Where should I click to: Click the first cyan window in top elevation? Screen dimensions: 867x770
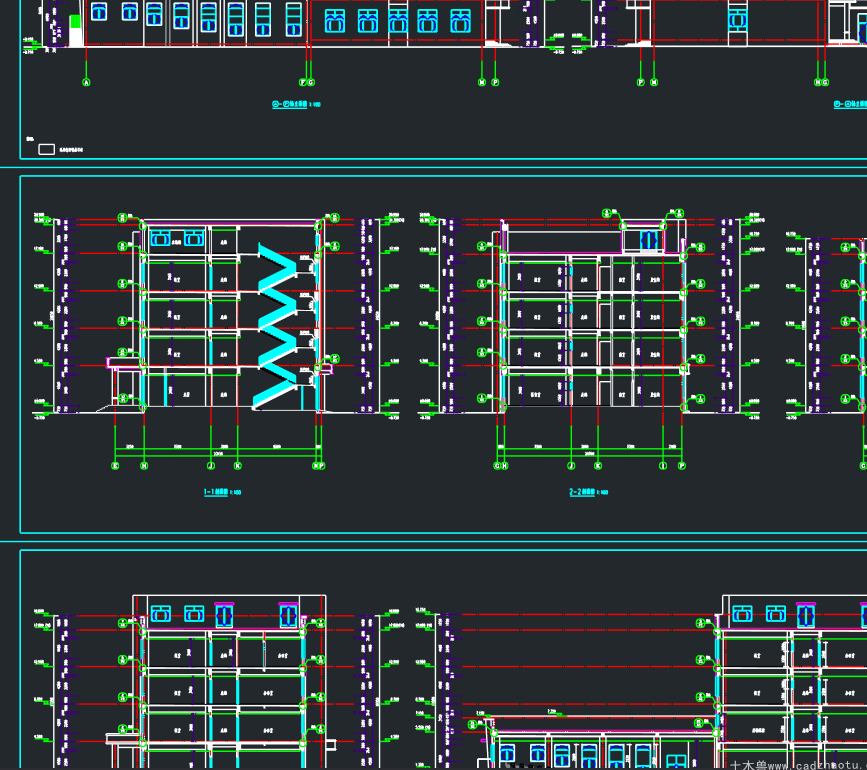[99, 11]
